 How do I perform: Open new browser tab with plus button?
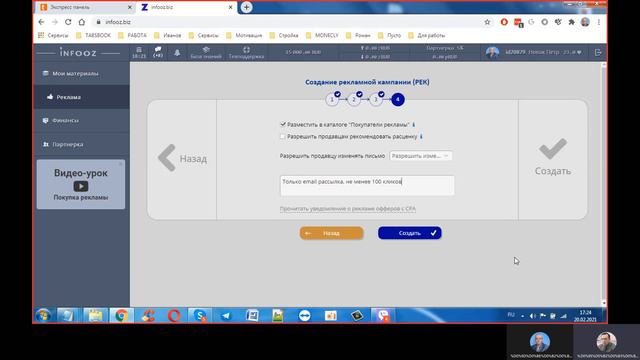(246, 7)
